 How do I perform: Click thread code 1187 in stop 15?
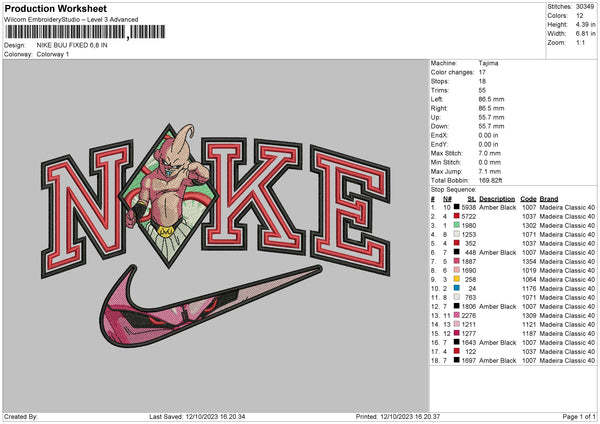pyautogui.click(x=529, y=334)
